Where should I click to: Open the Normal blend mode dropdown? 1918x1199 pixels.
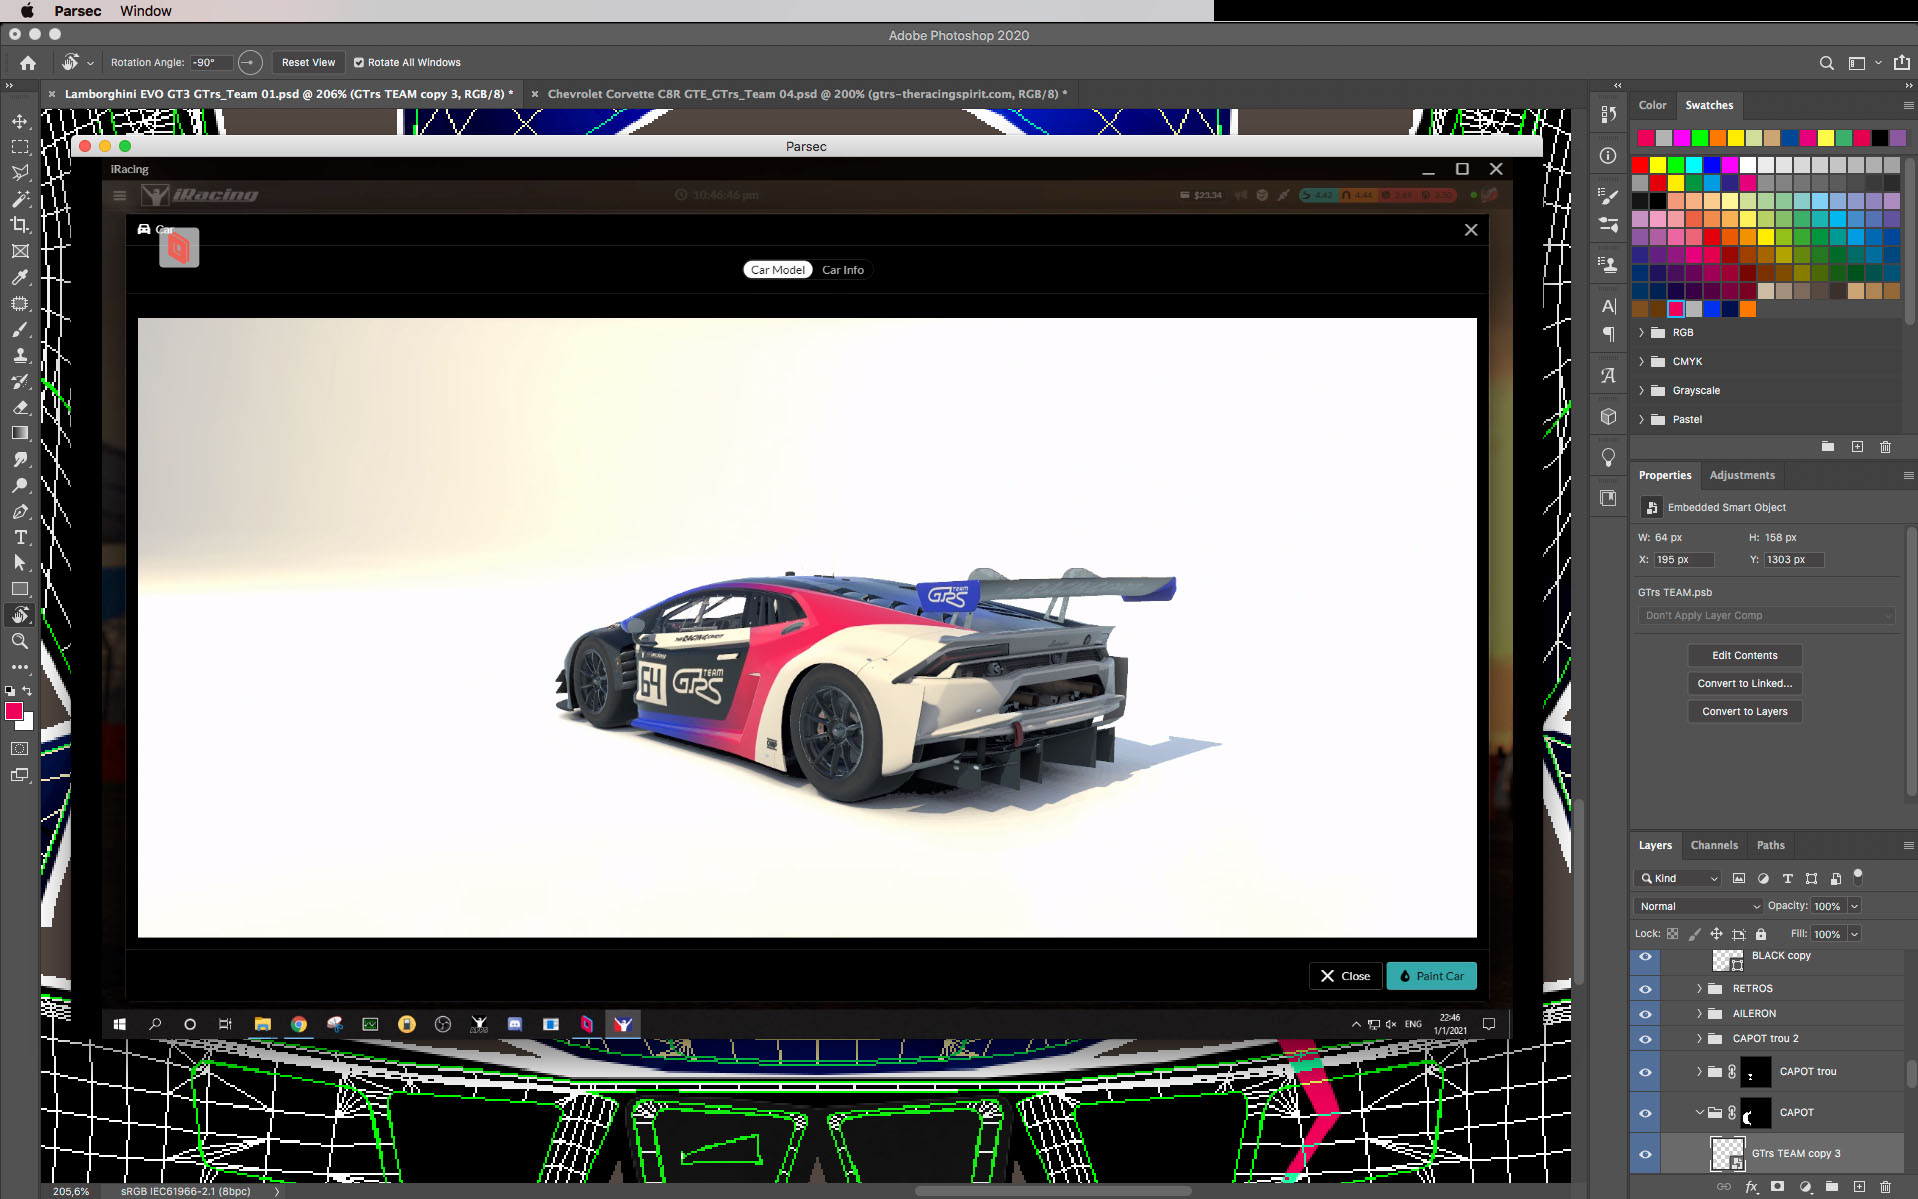click(1699, 906)
